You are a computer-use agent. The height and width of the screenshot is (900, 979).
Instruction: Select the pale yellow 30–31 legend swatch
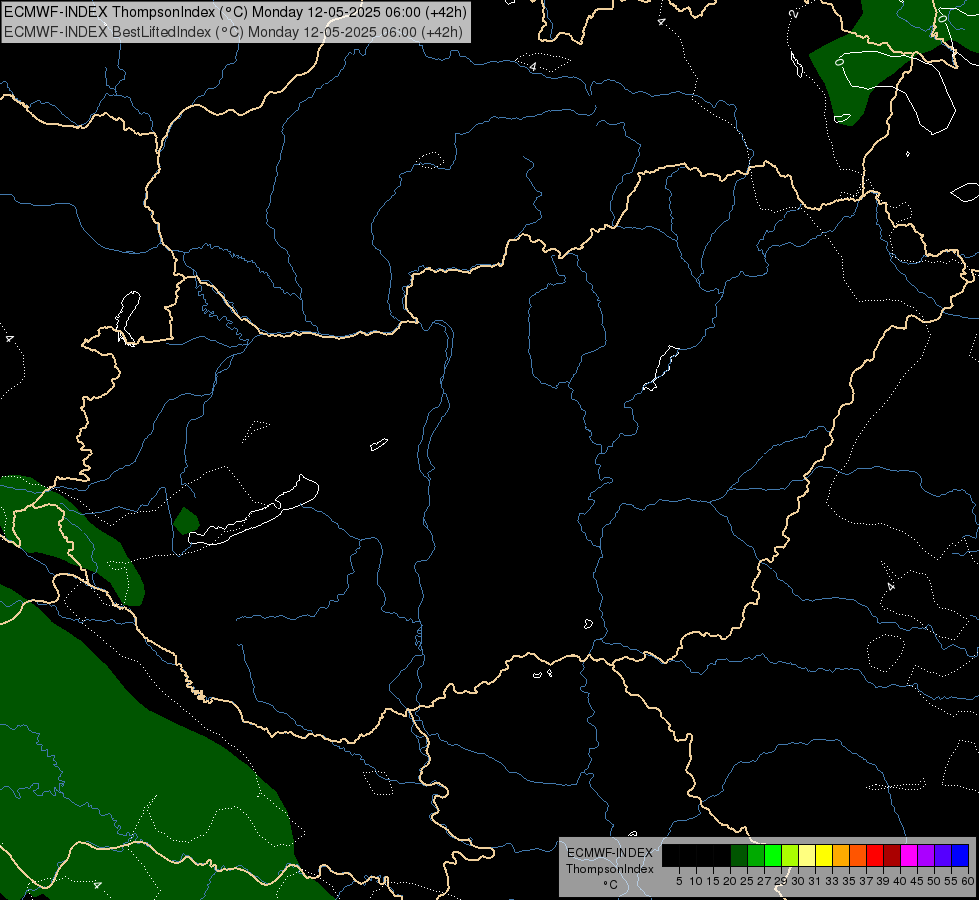[807, 855]
